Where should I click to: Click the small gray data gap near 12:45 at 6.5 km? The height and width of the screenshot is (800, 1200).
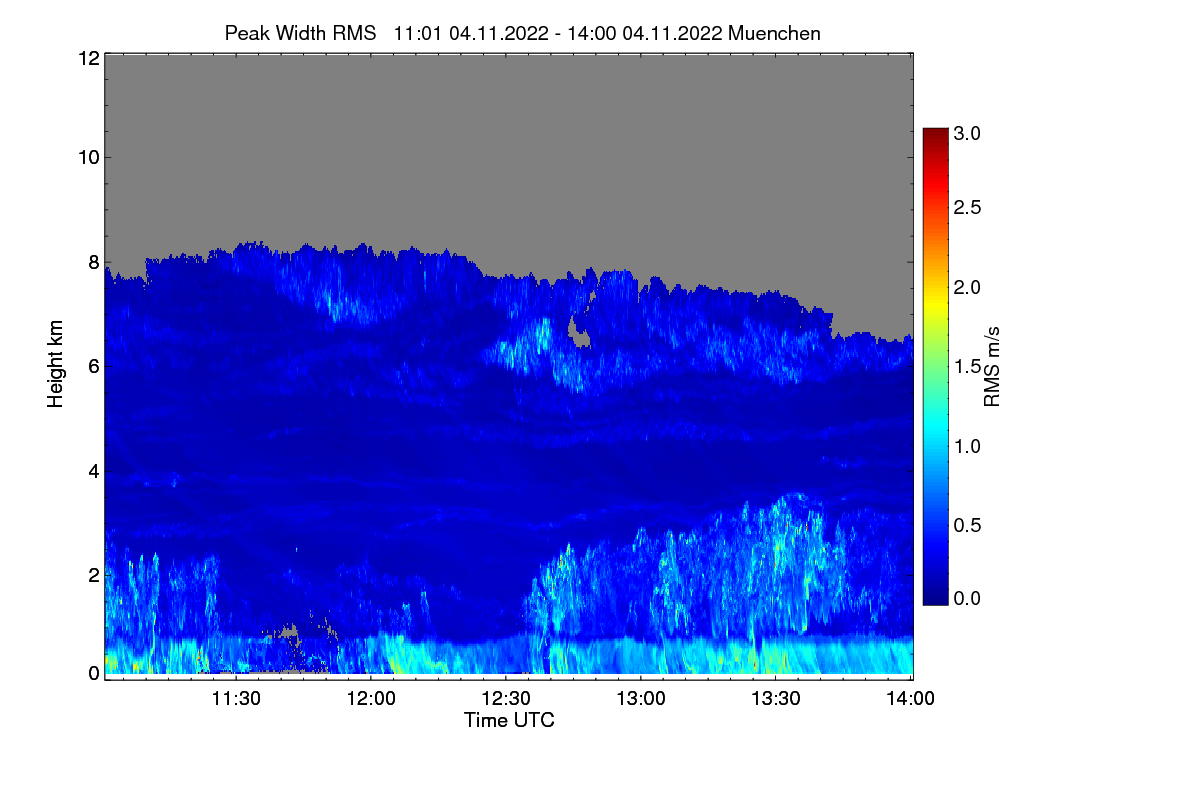click(578, 333)
